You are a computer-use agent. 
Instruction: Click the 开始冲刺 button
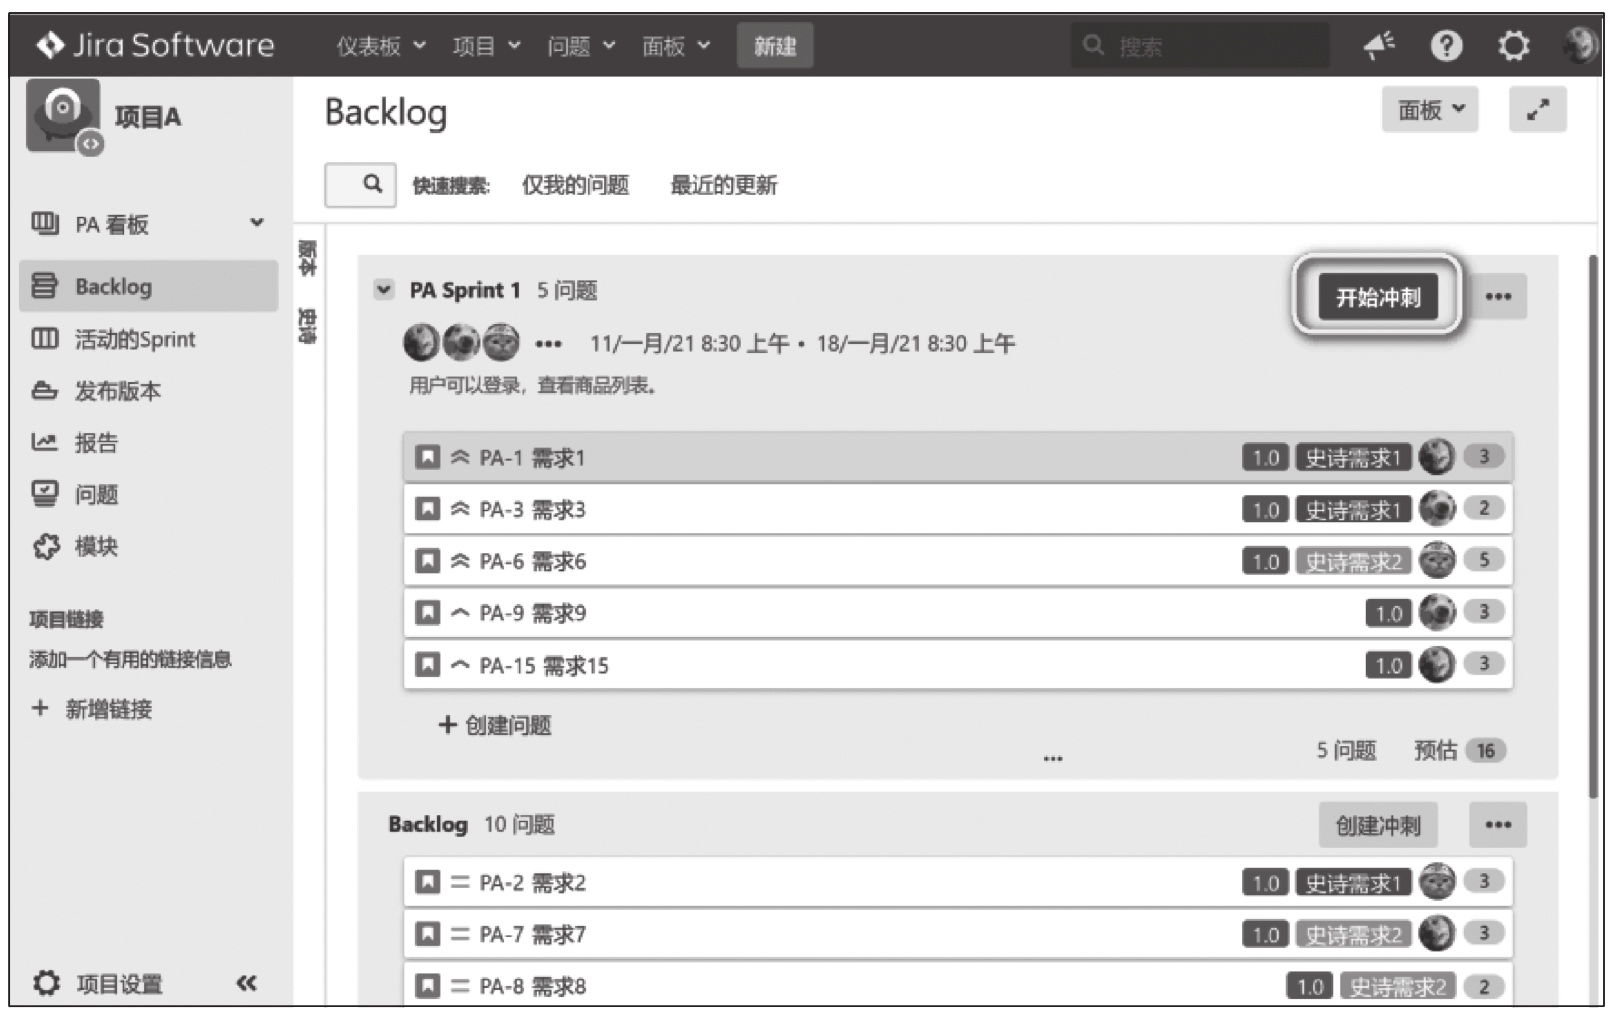click(1378, 297)
